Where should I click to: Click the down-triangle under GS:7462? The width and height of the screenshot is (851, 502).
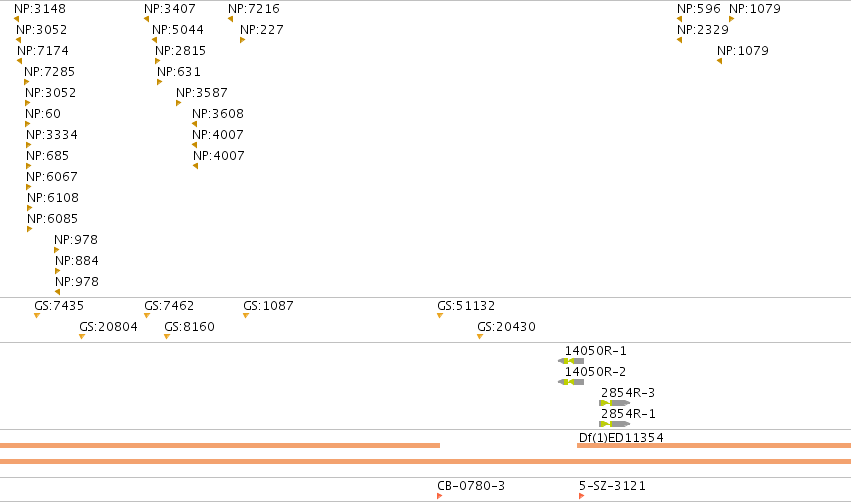[x=147, y=316]
